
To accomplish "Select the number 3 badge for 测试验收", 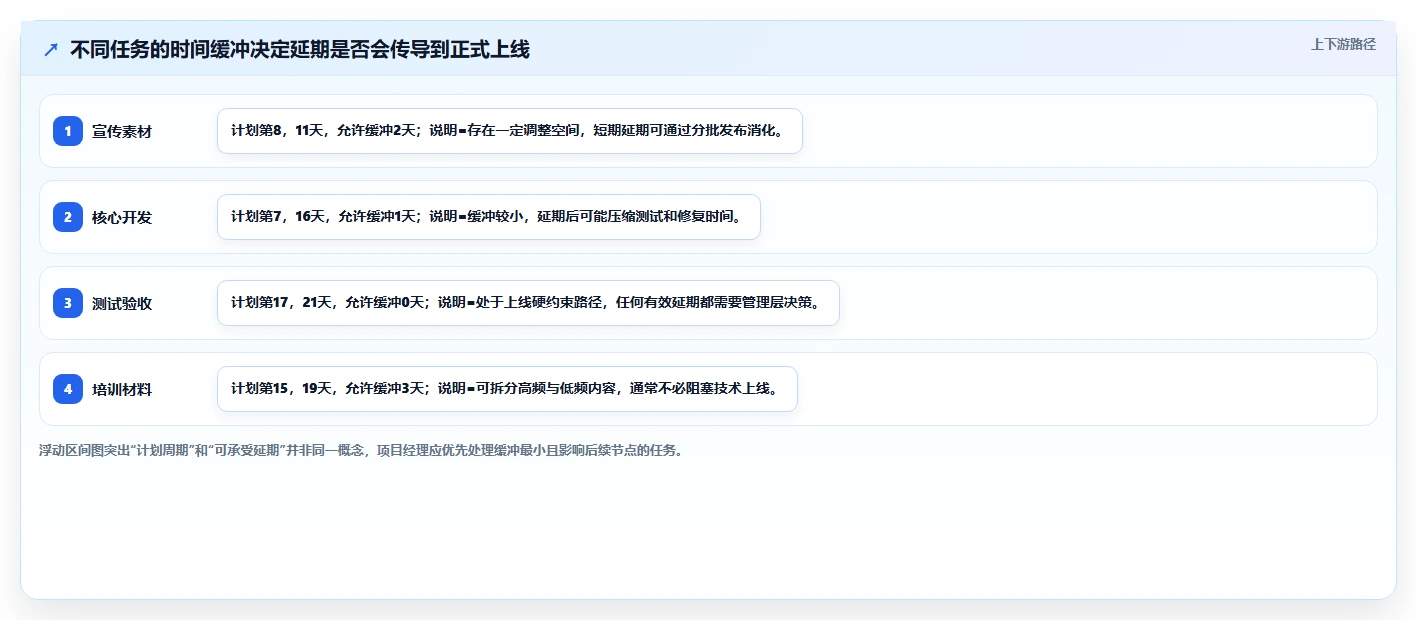I will coord(68,303).
